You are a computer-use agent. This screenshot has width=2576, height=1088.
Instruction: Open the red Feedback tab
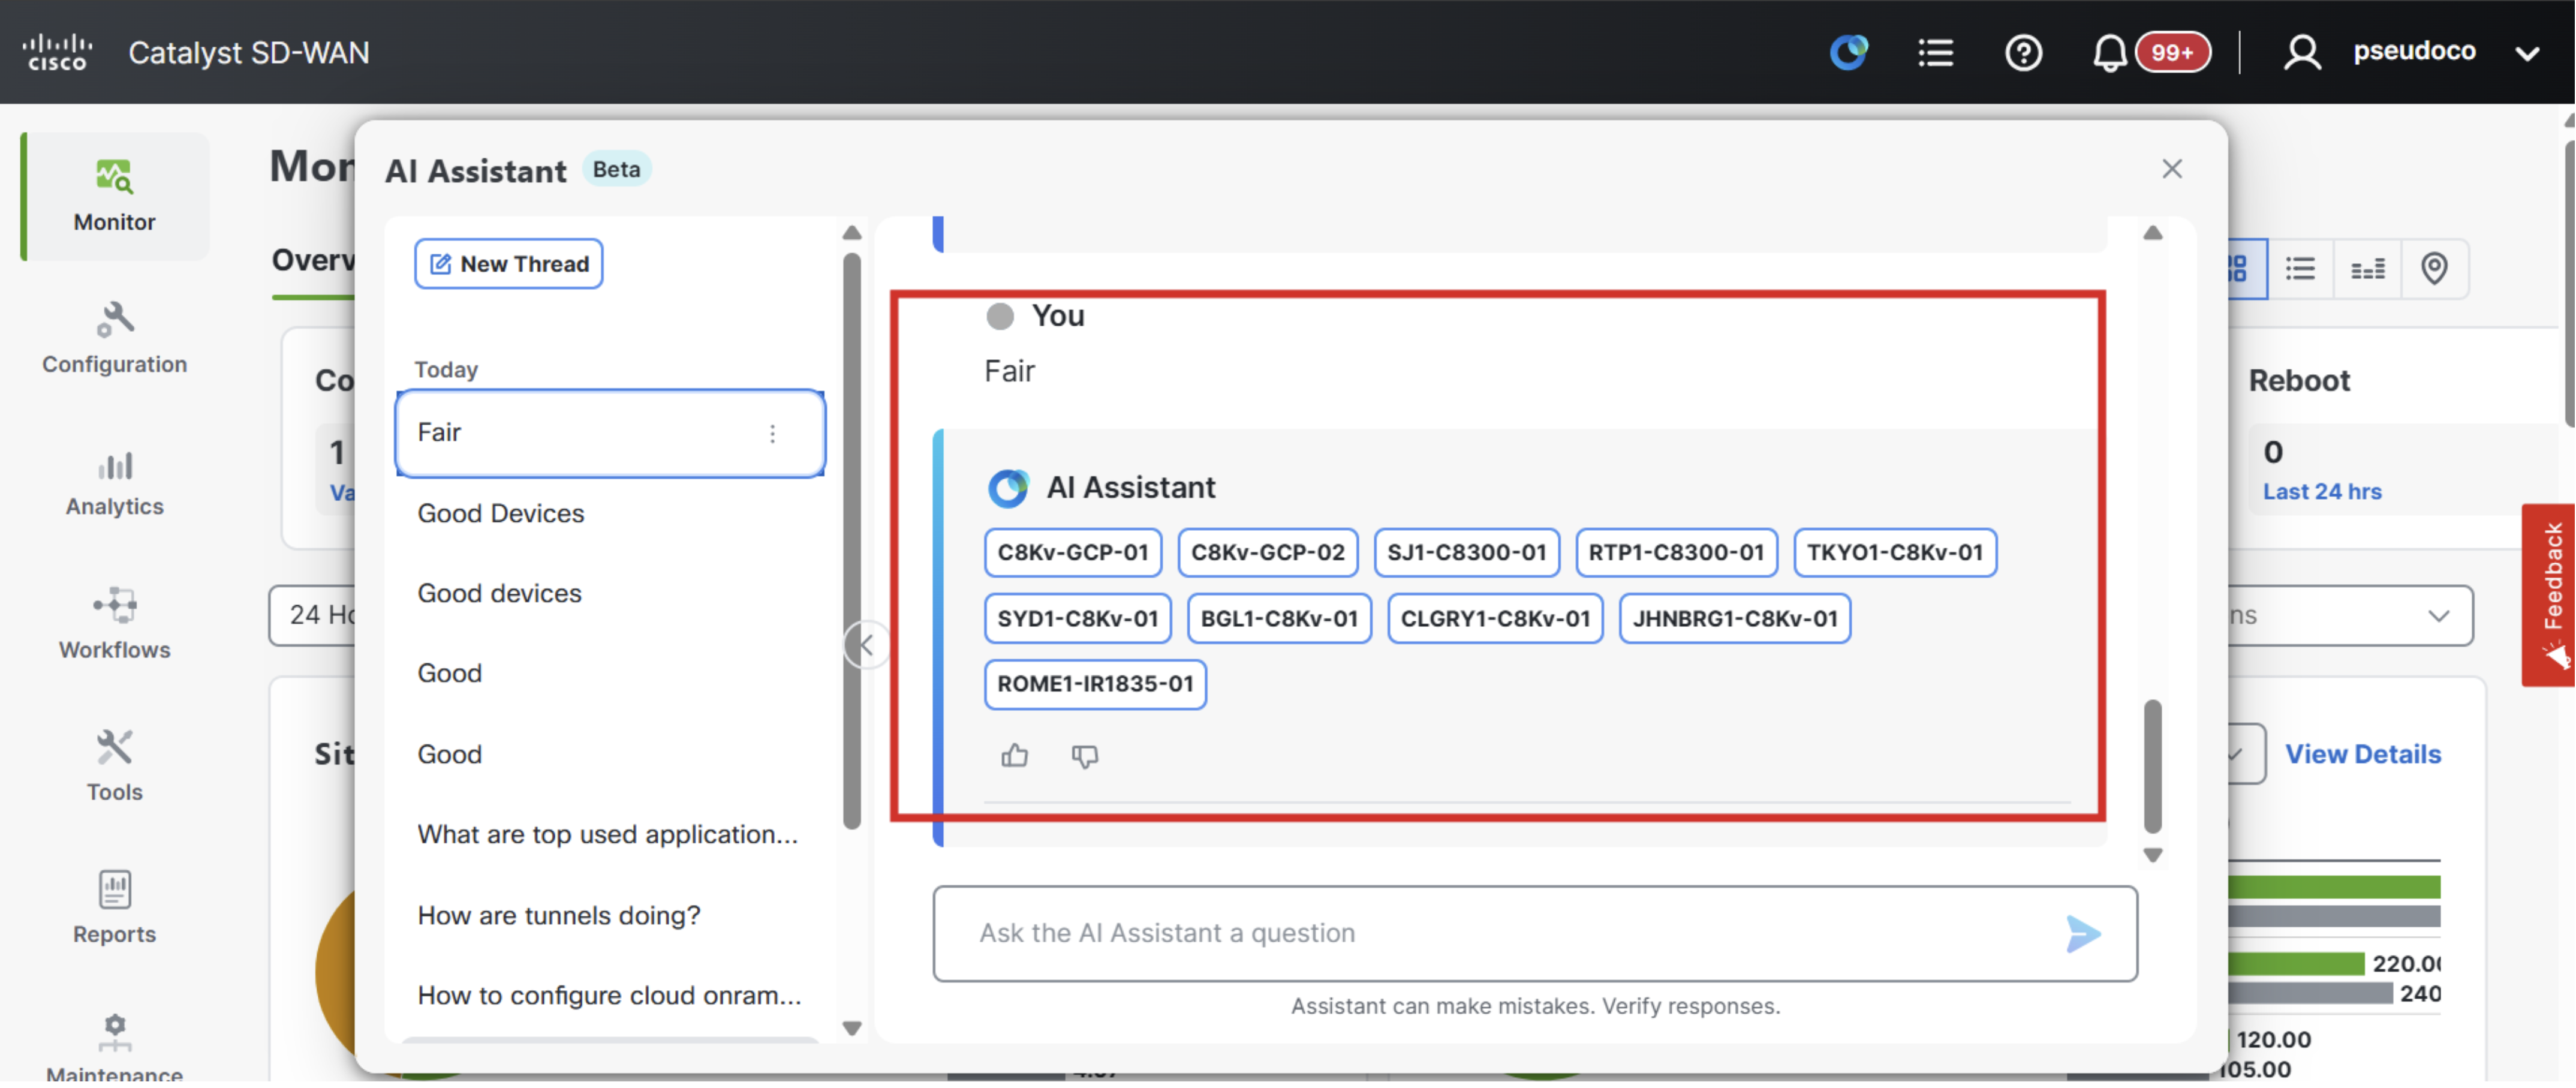[2550, 595]
